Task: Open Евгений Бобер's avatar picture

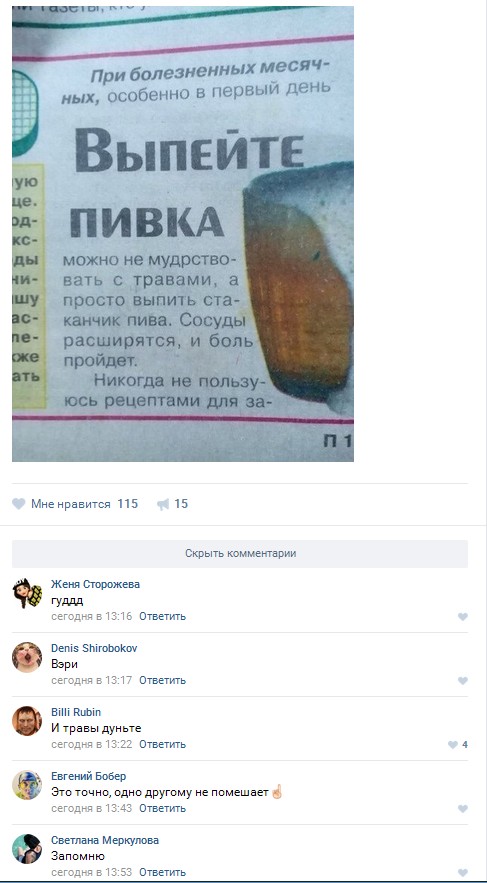Action: [27, 786]
